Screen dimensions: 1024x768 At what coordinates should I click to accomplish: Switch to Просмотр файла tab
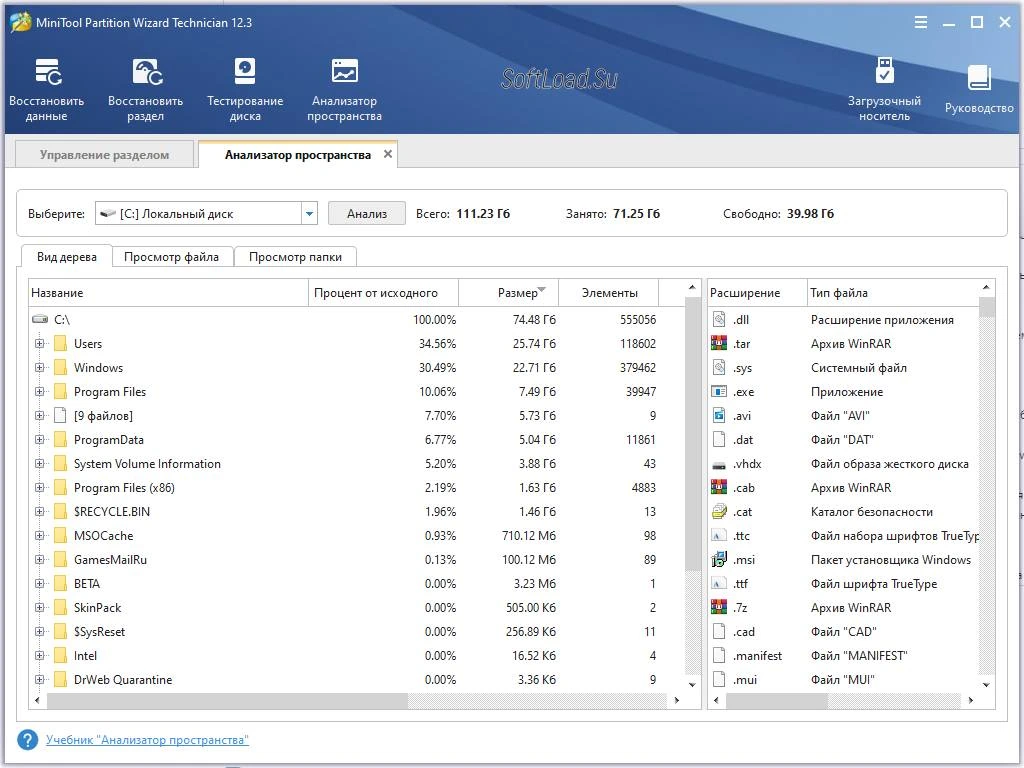(x=171, y=257)
